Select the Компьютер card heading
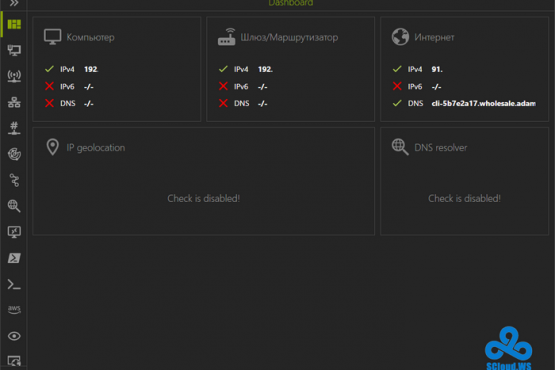This screenshot has height=370, width=555. pos(90,37)
